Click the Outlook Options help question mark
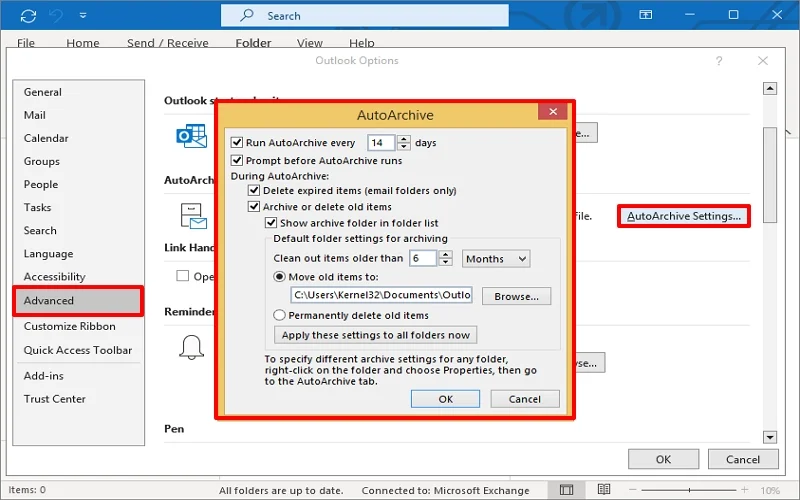This screenshot has height=500, width=800. tap(718, 61)
